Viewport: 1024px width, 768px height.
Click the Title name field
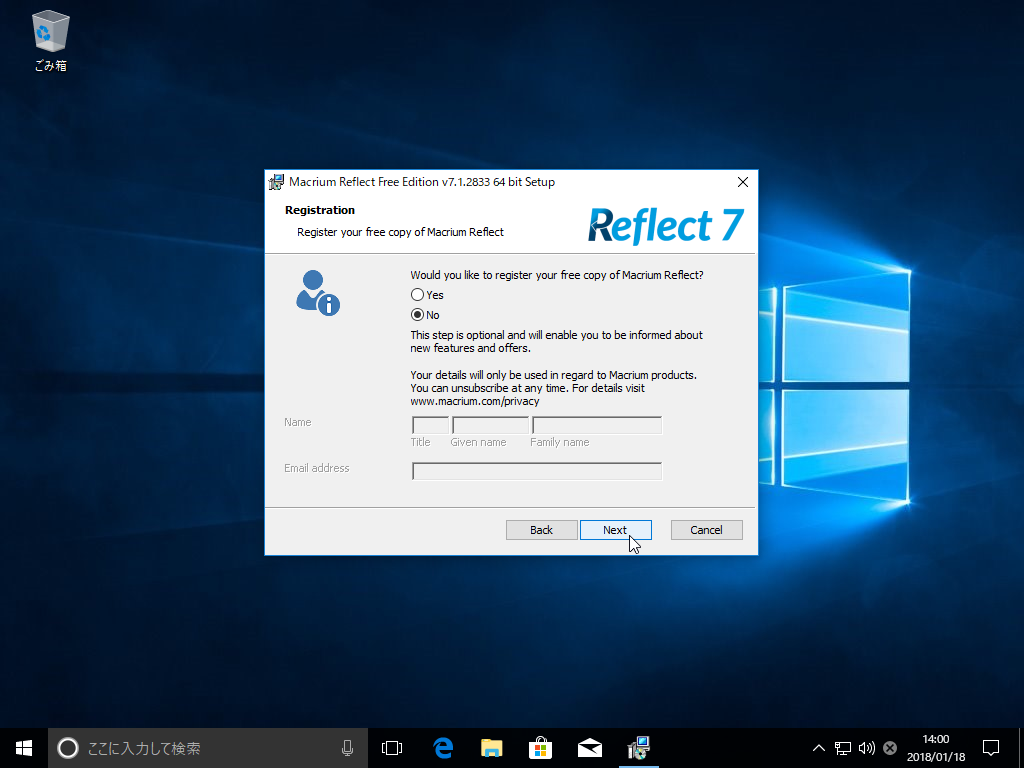pos(430,424)
